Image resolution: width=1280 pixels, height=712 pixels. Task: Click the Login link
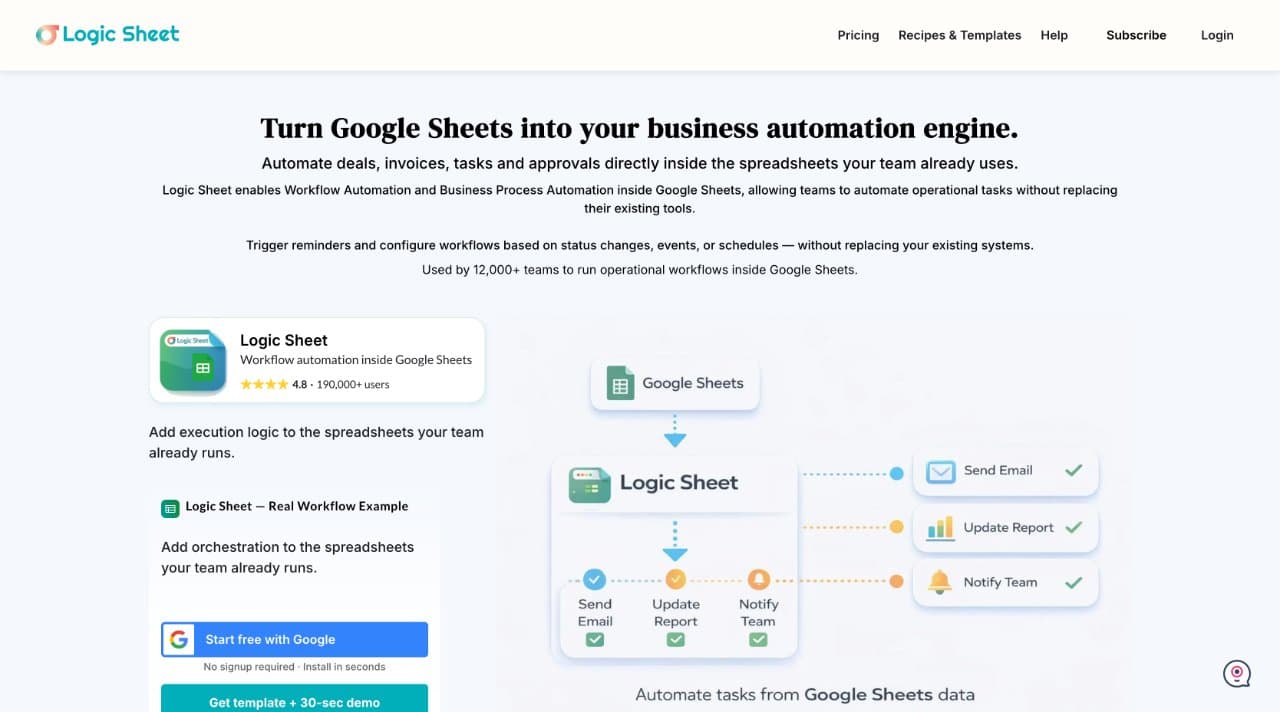pyautogui.click(x=1217, y=35)
